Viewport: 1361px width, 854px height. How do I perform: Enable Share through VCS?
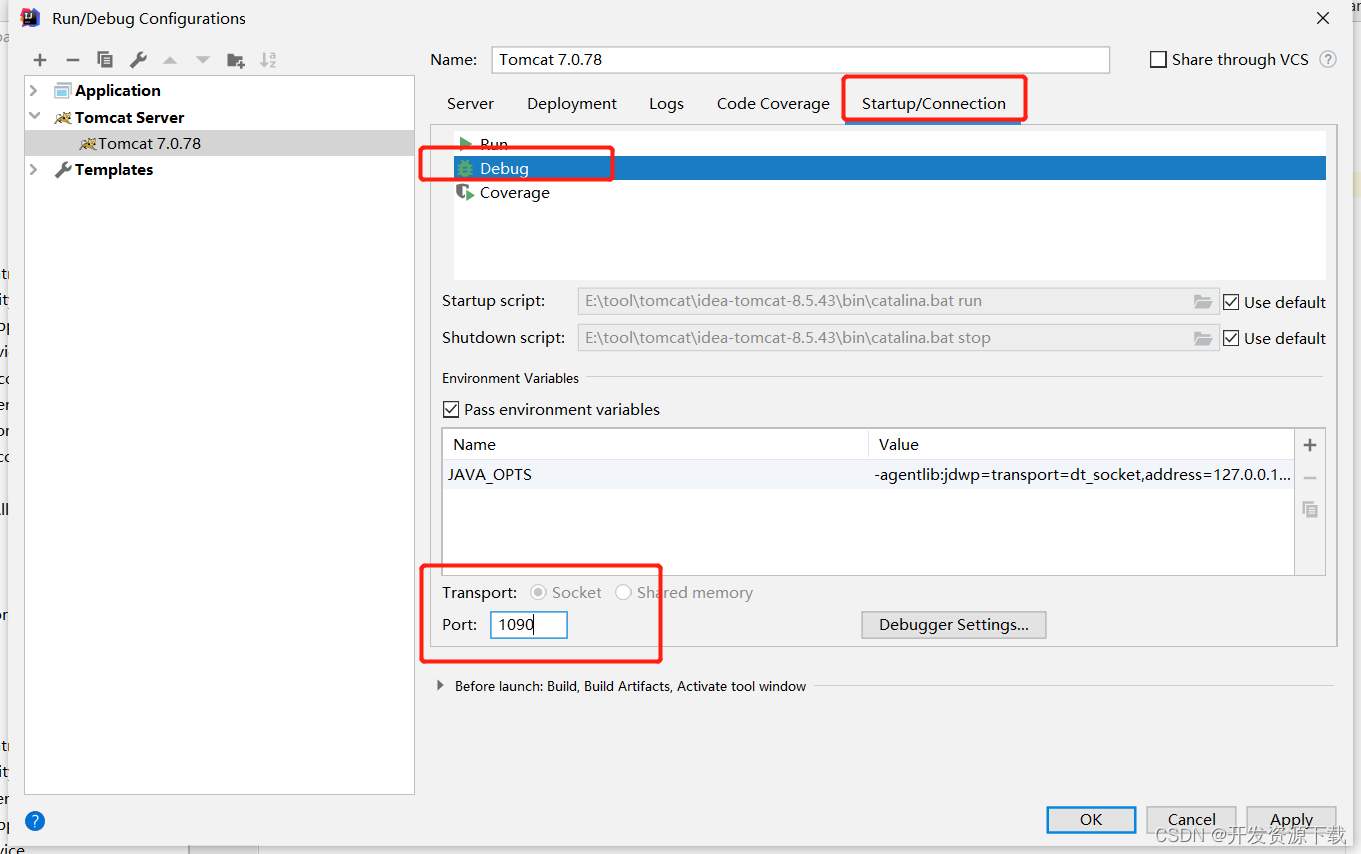[x=1158, y=59]
